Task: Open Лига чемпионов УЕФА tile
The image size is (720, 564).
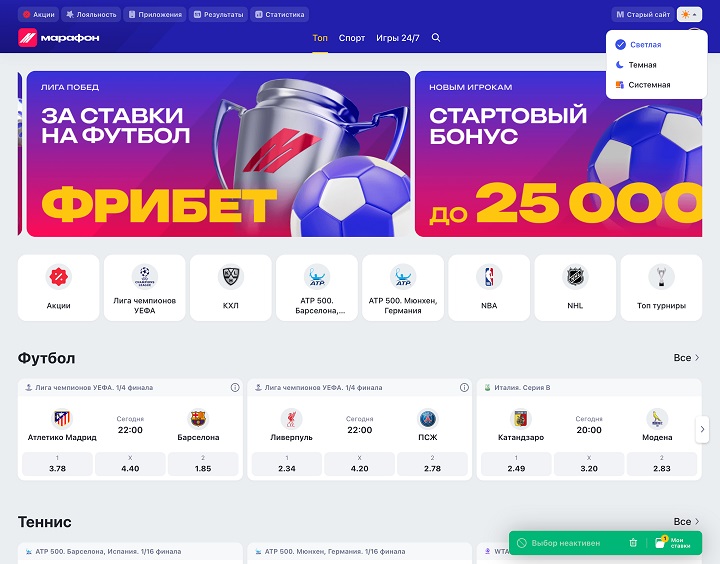Action: point(145,288)
